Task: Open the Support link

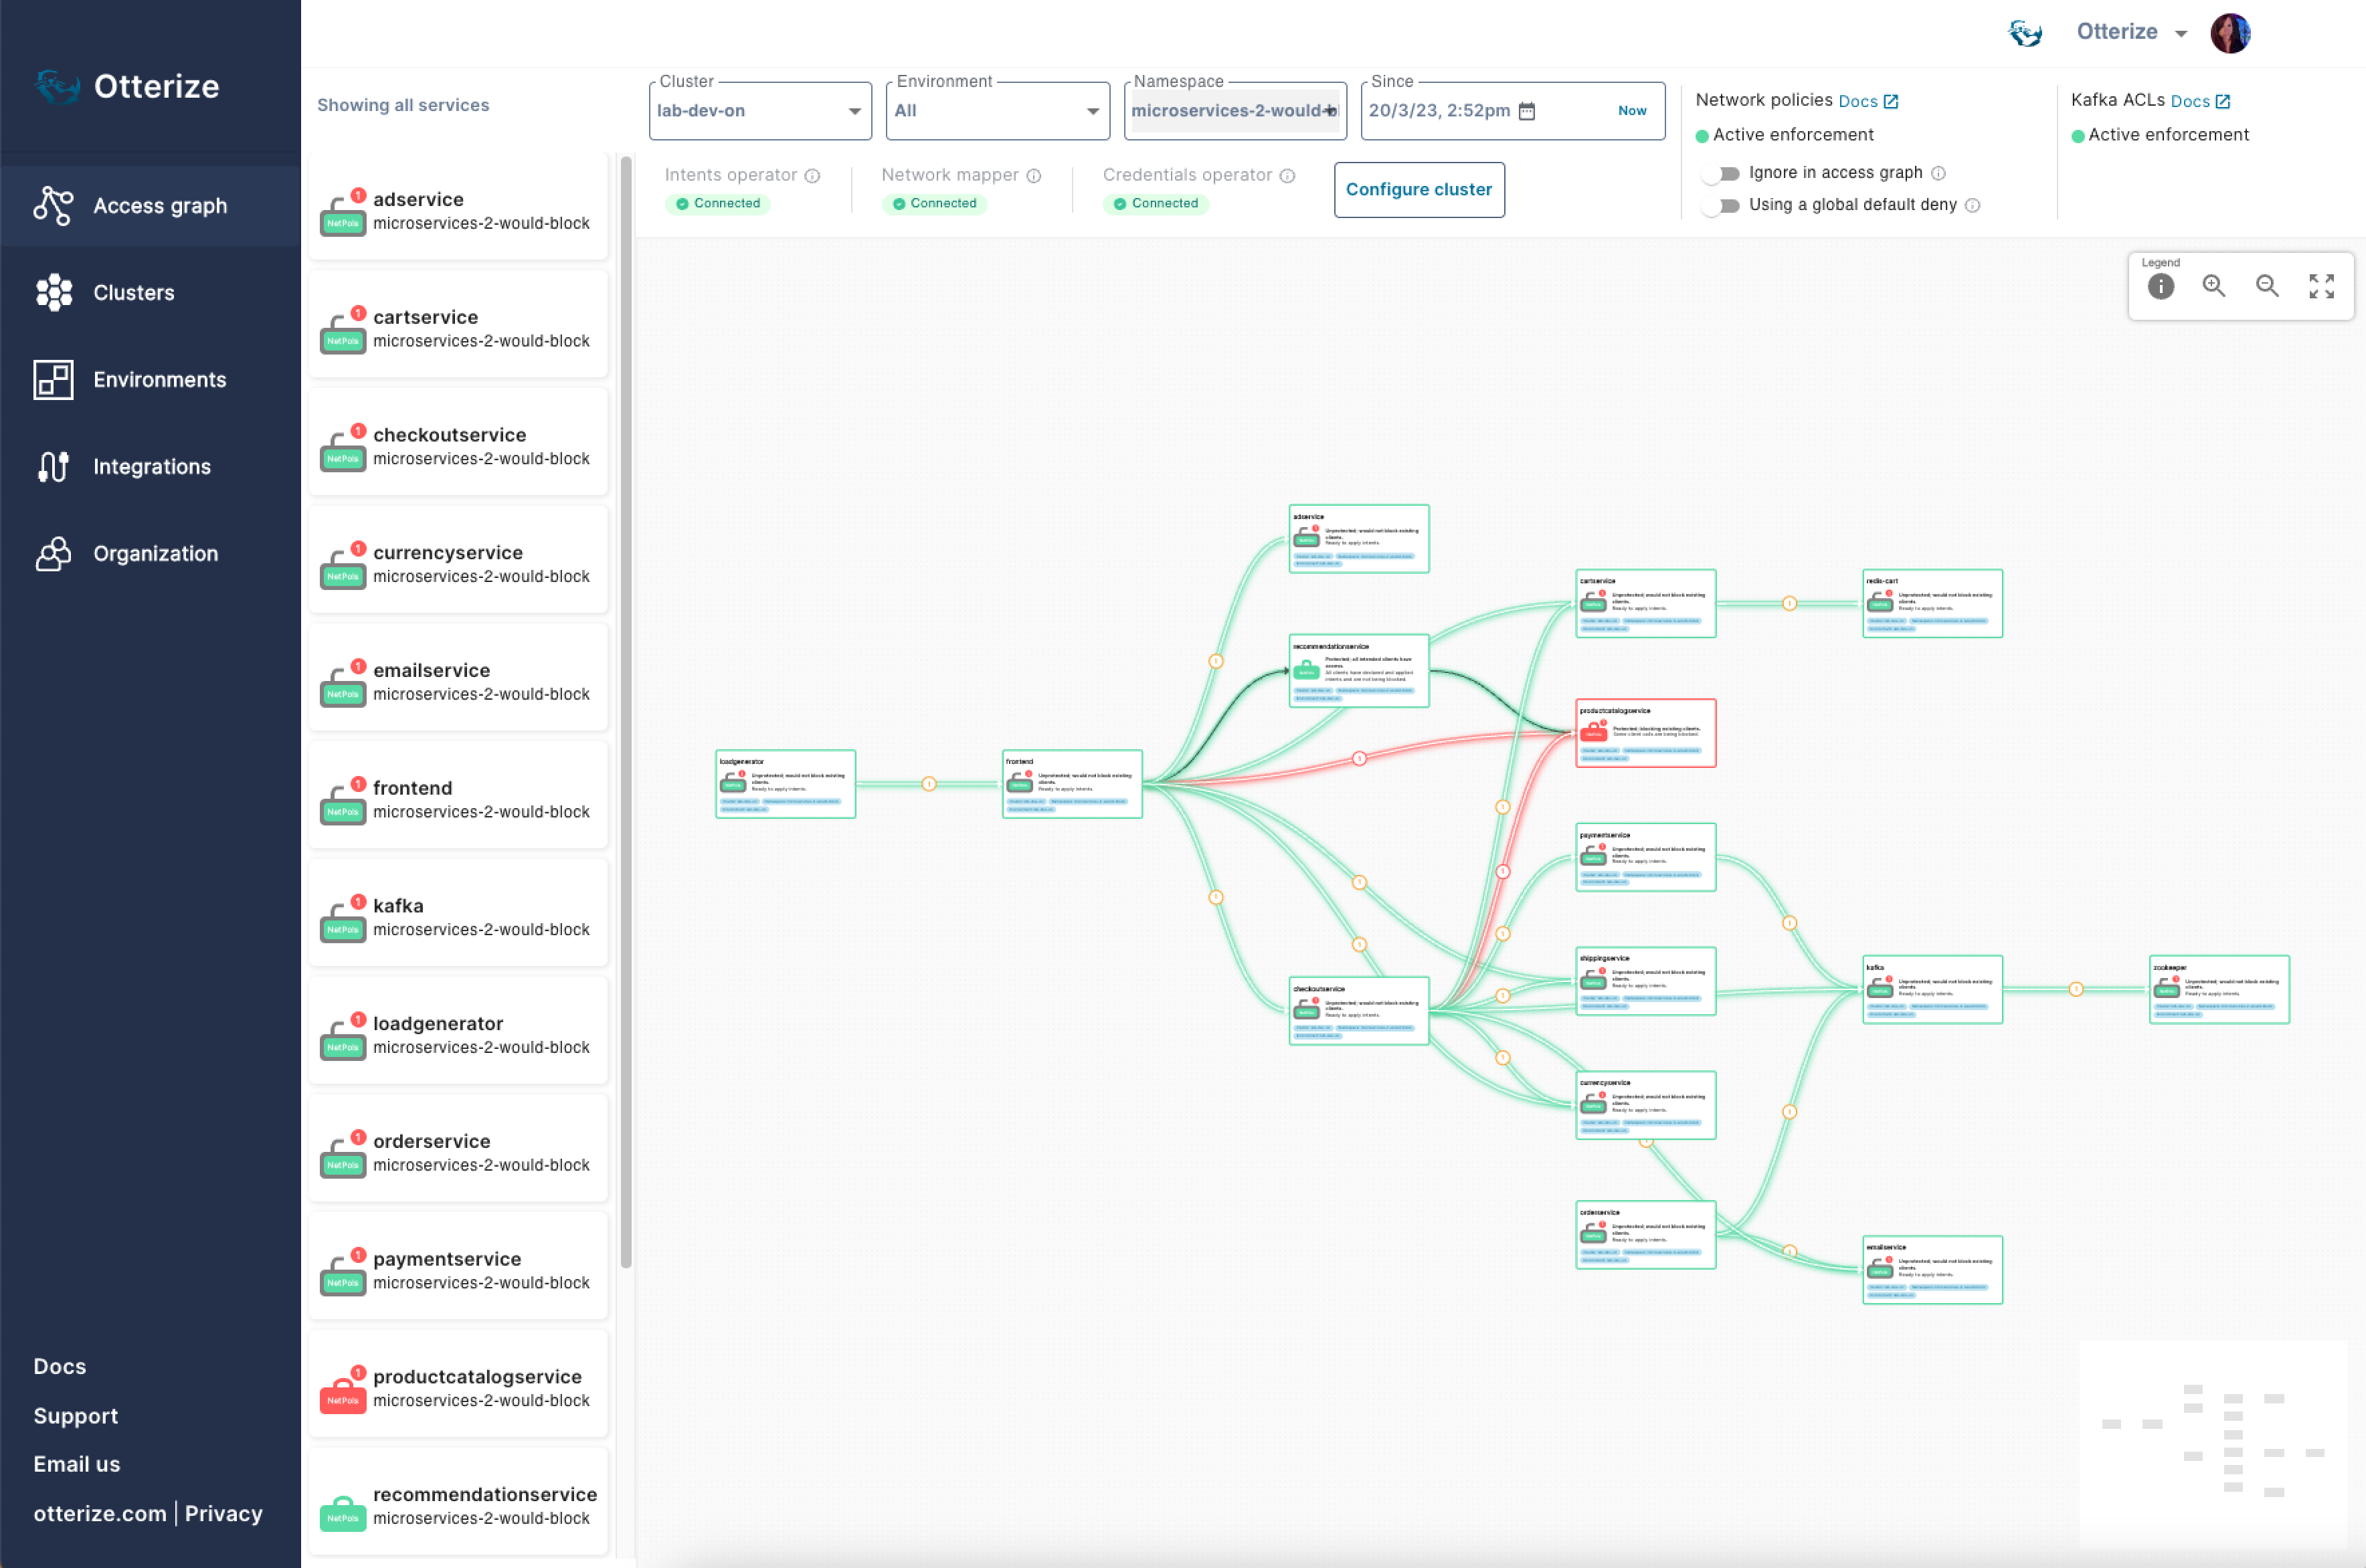Action: click(x=76, y=1416)
